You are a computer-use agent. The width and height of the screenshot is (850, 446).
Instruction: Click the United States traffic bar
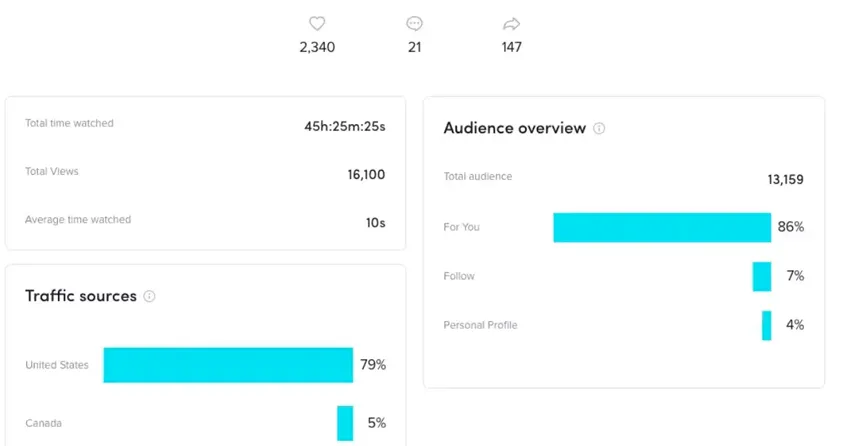[228, 365]
